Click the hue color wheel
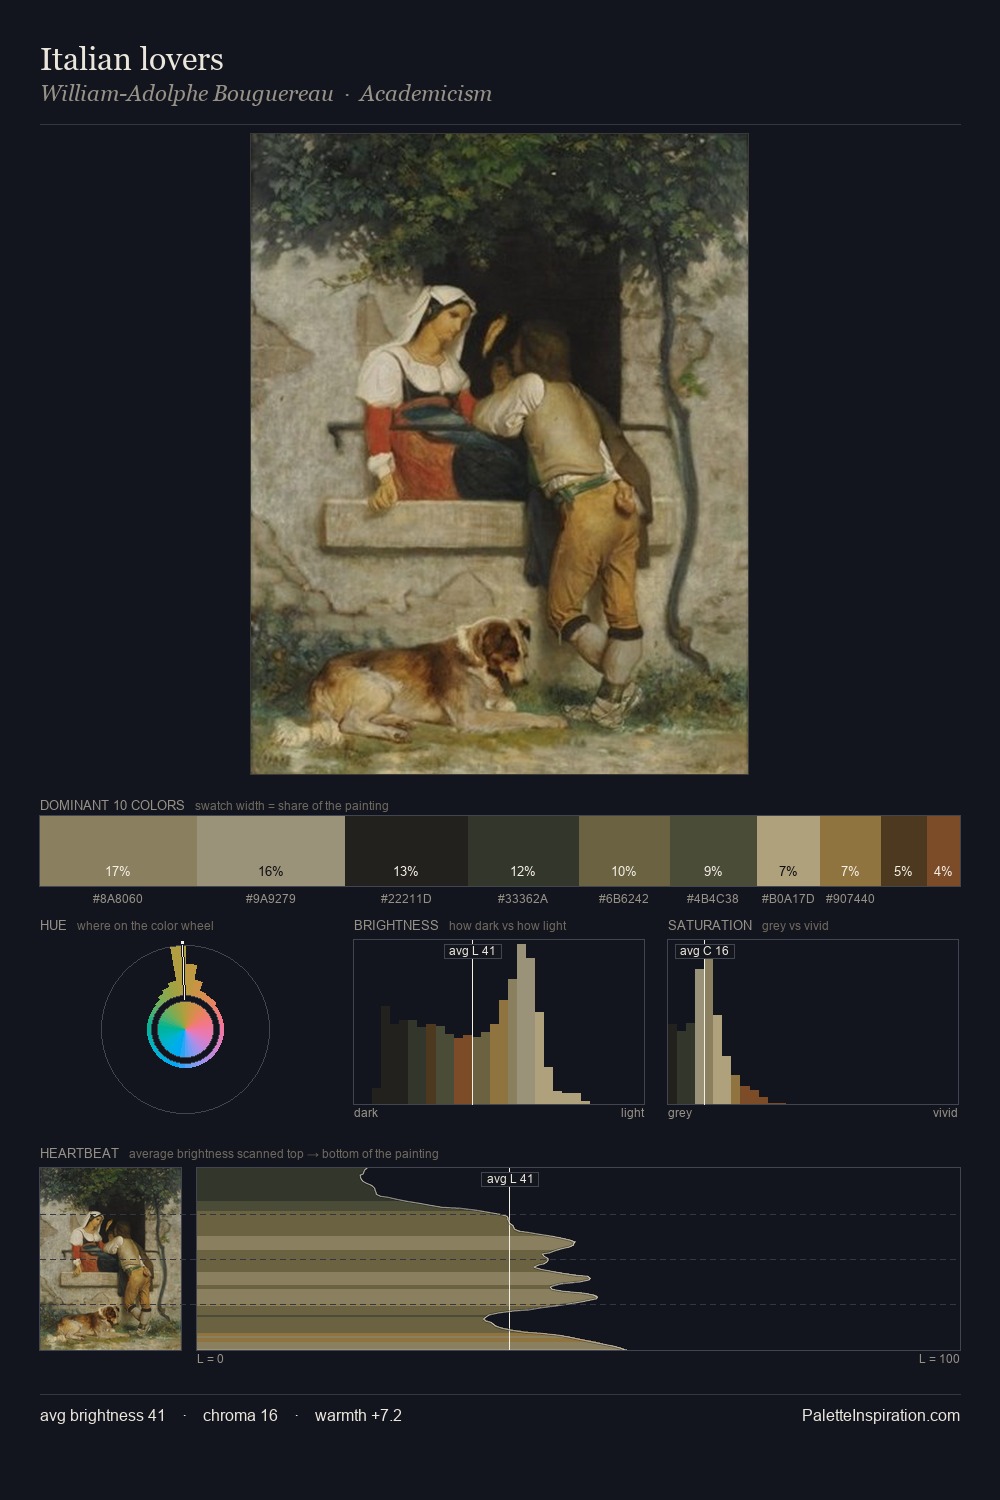This screenshot has width=1000, height=1500. click(185, 1029)
